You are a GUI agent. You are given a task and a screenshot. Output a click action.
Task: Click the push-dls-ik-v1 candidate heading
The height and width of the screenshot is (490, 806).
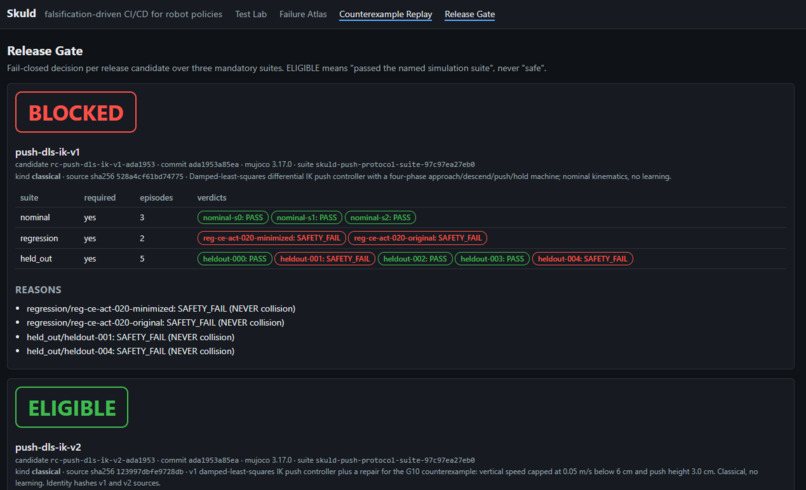(47, 152)
